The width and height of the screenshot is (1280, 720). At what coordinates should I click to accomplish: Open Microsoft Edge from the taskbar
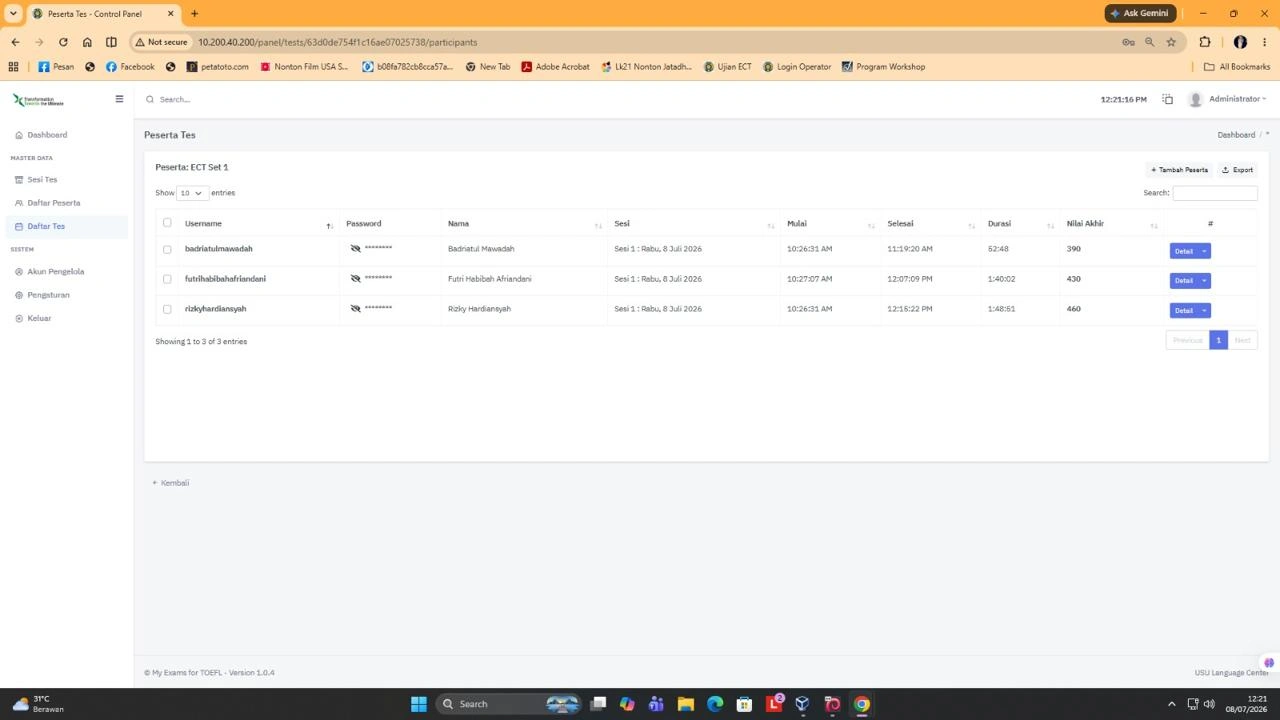point(715,704)
